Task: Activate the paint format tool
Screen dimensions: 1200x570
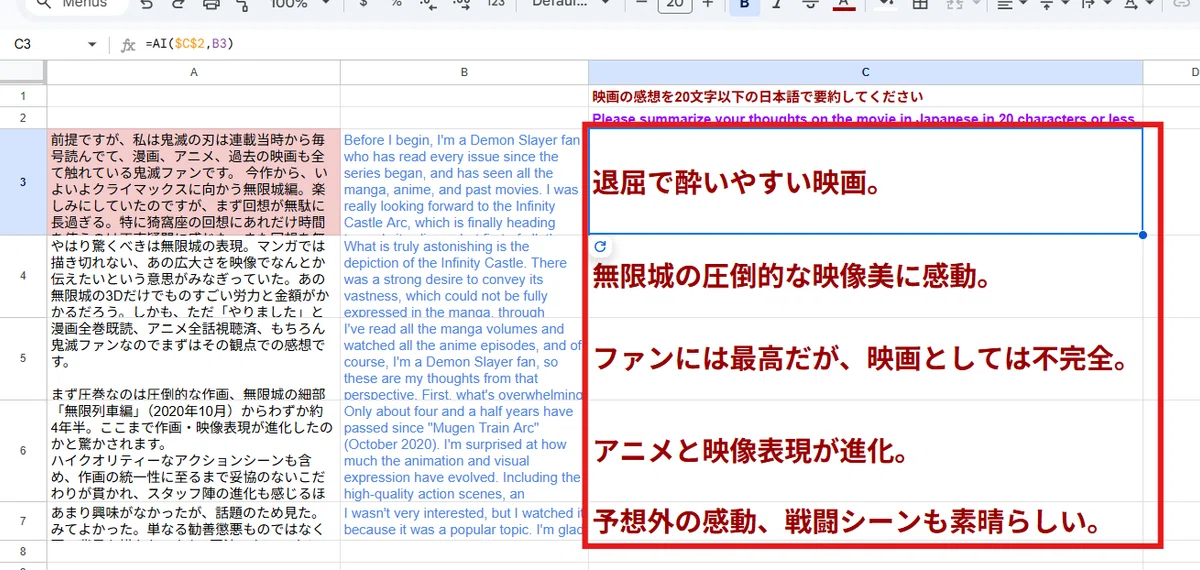Action: (x=241, y=4)
